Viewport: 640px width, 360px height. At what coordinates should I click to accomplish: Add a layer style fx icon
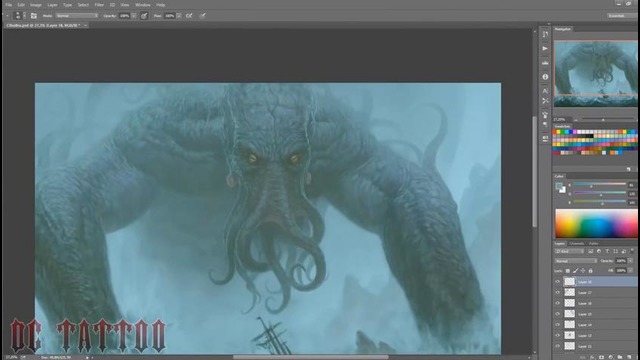pos(592,357)
